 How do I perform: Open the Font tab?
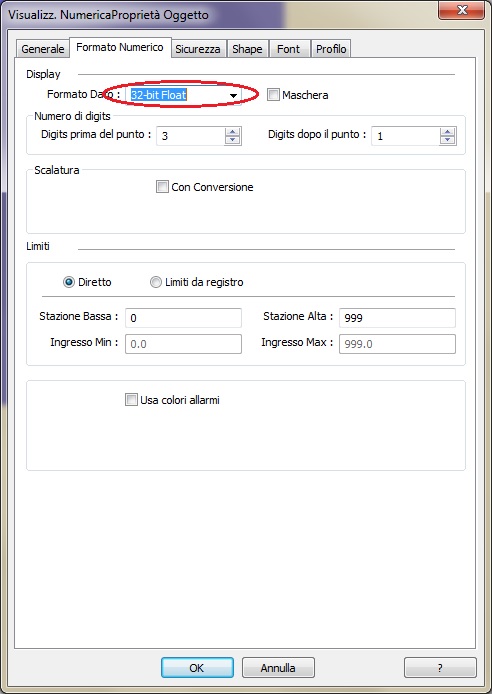[288, 49]
